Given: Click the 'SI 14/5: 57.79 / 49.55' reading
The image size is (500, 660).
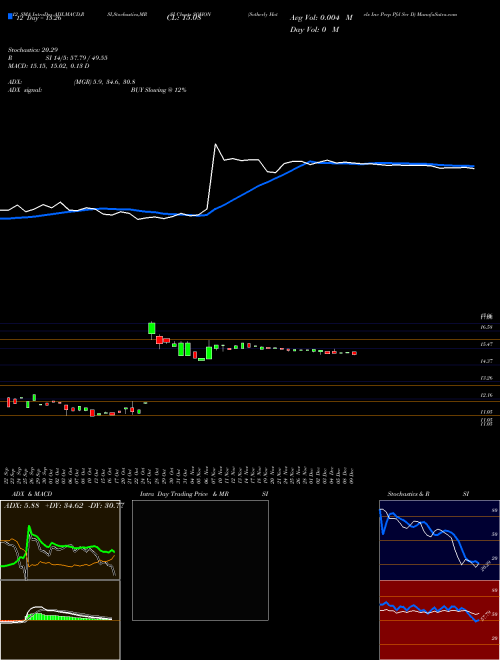Looking at the screenshot, I should [x=77, y=58].
